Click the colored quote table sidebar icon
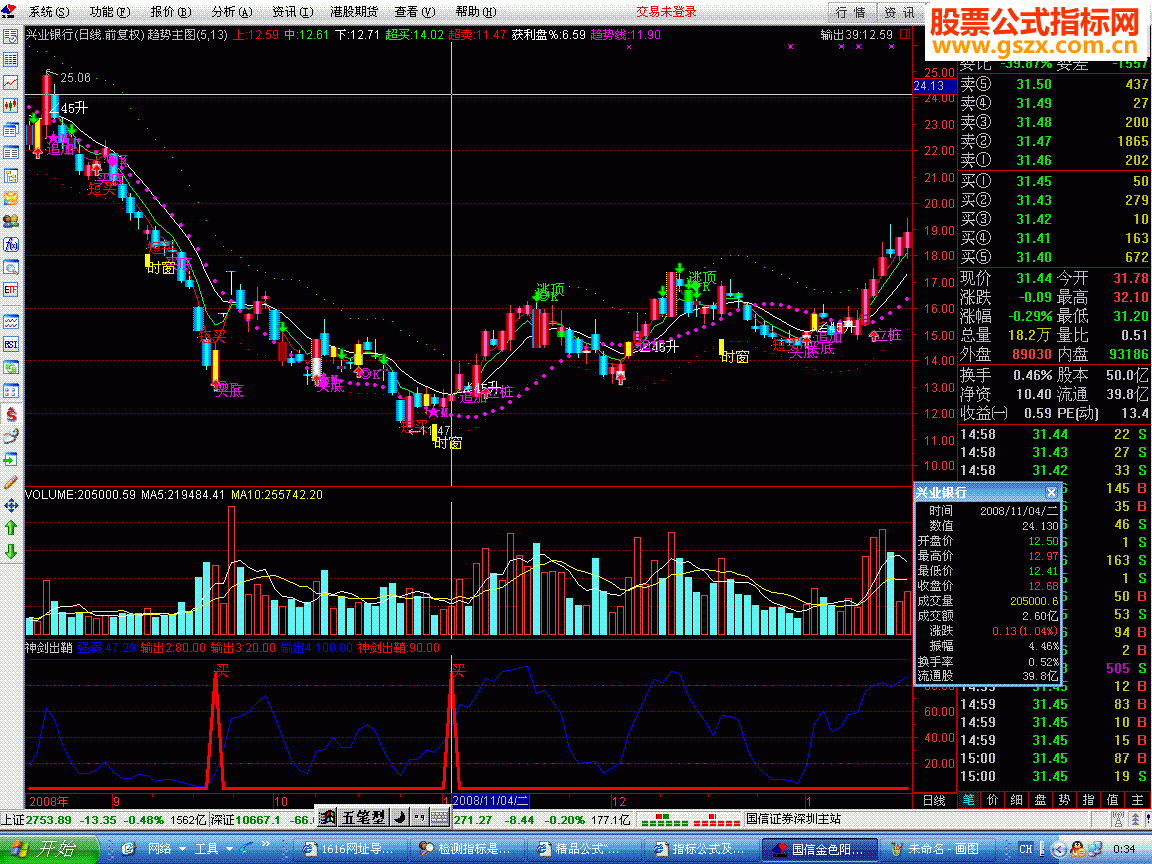This screenshot has width=1152, height=864. [x=11, y=59]
